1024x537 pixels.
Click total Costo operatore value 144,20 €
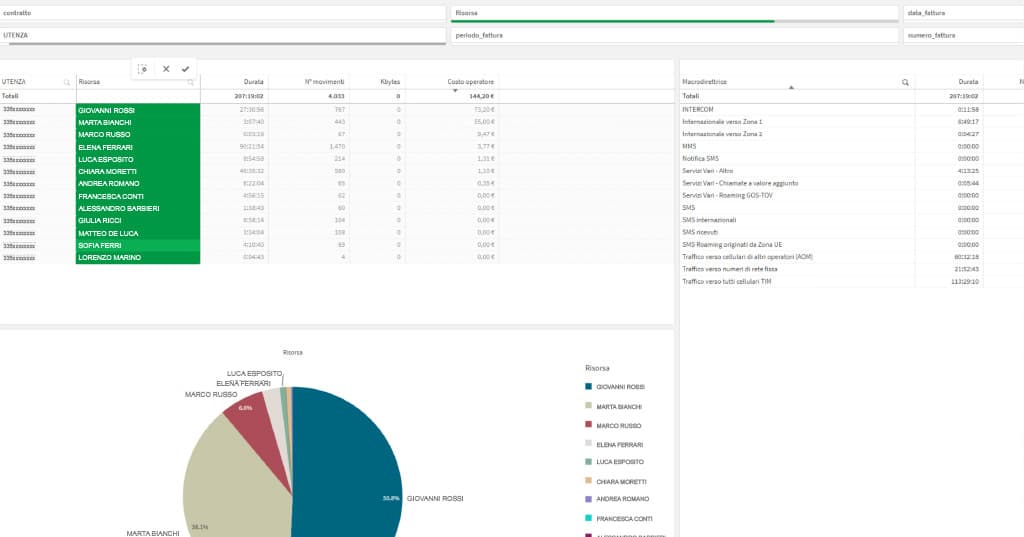pyautogui.click(x=481, y=97)
